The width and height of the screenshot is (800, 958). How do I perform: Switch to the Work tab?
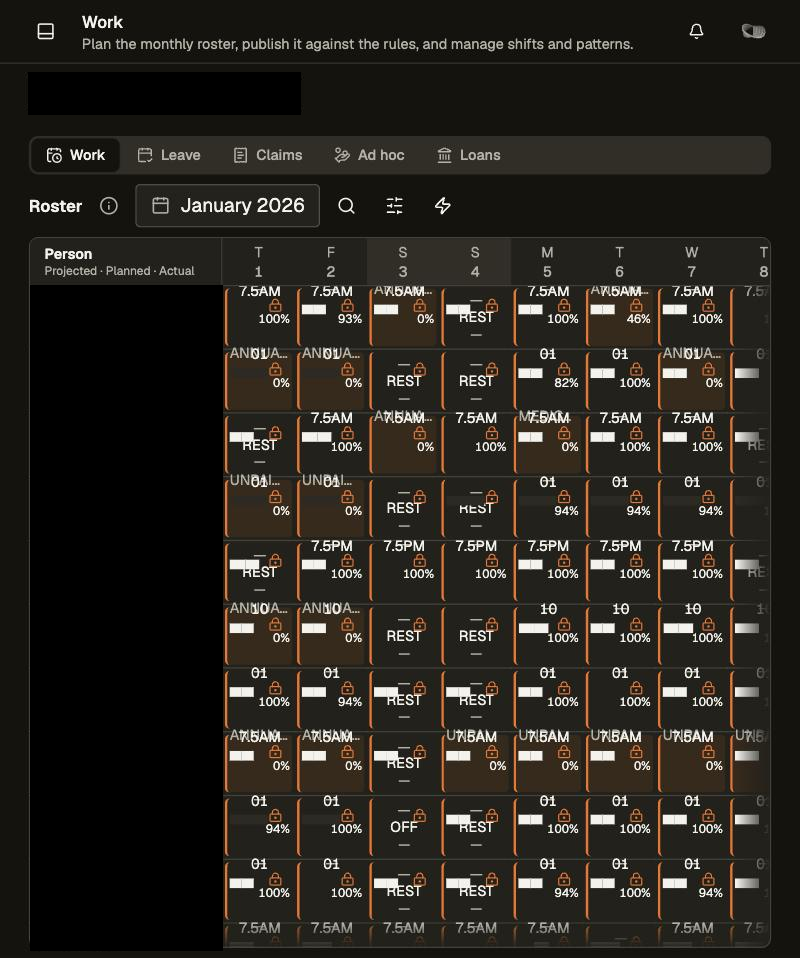(x=76, y=155)
